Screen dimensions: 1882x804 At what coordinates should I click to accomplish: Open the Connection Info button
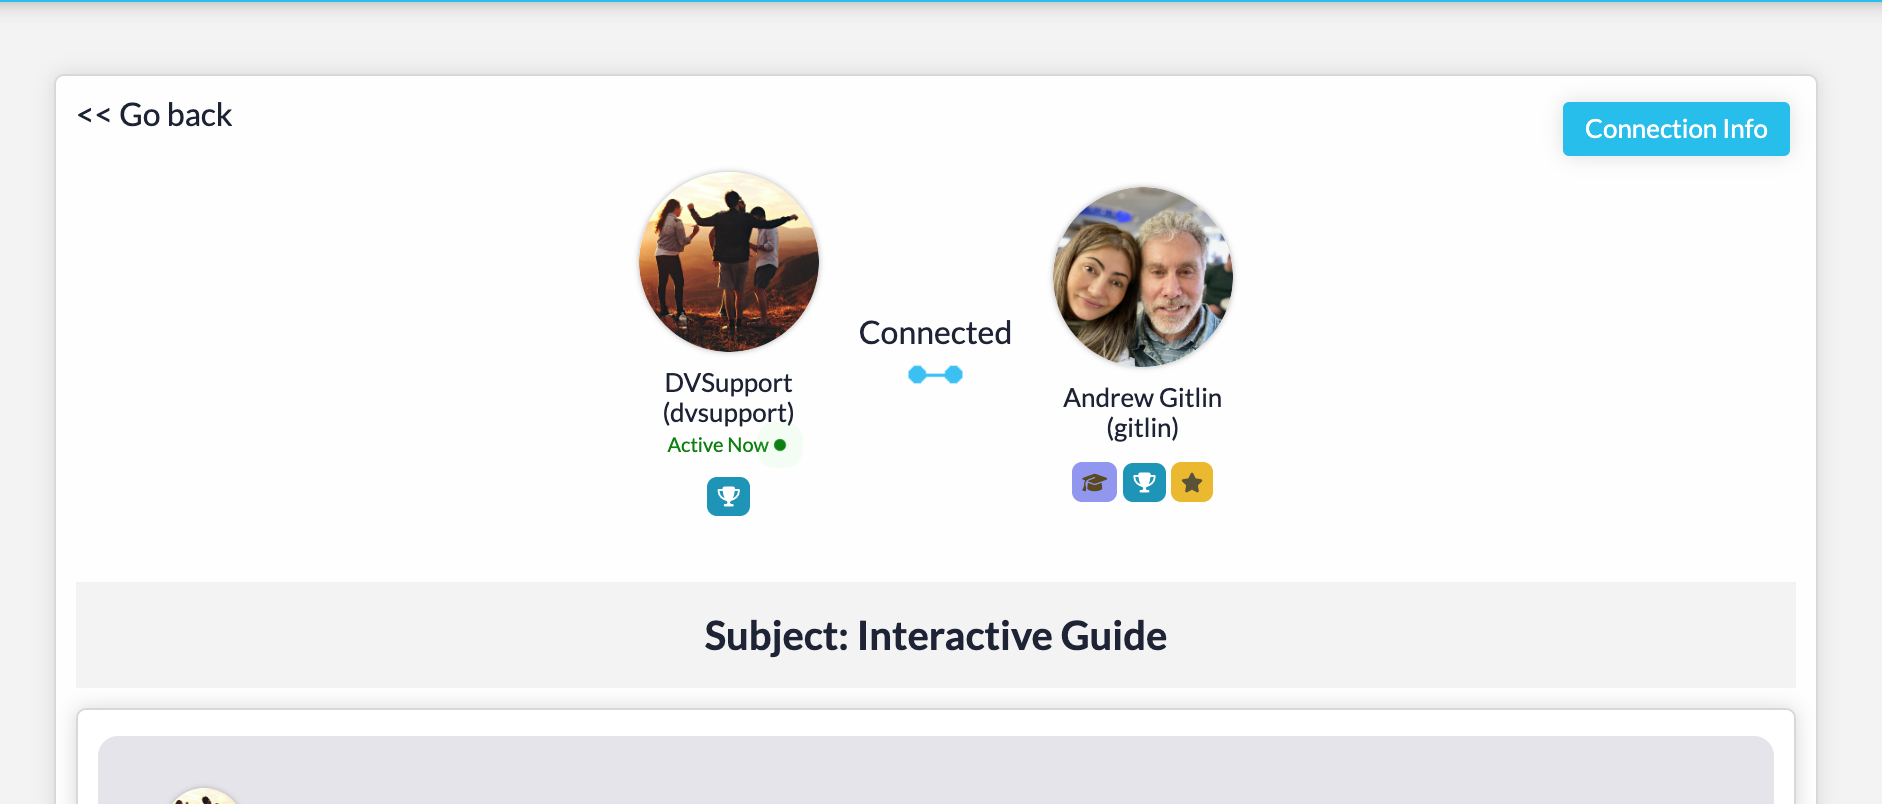tap(1676, 129)
